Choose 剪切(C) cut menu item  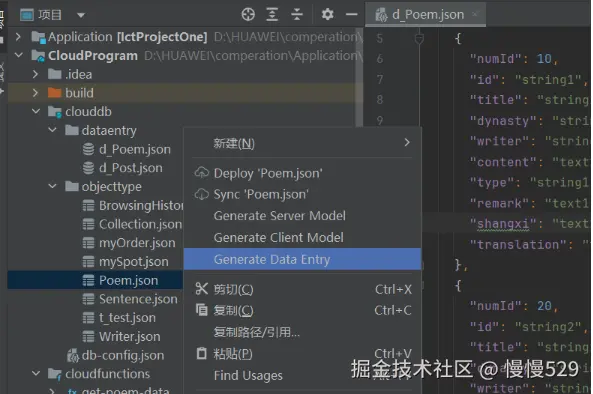(x=303, y=289)
